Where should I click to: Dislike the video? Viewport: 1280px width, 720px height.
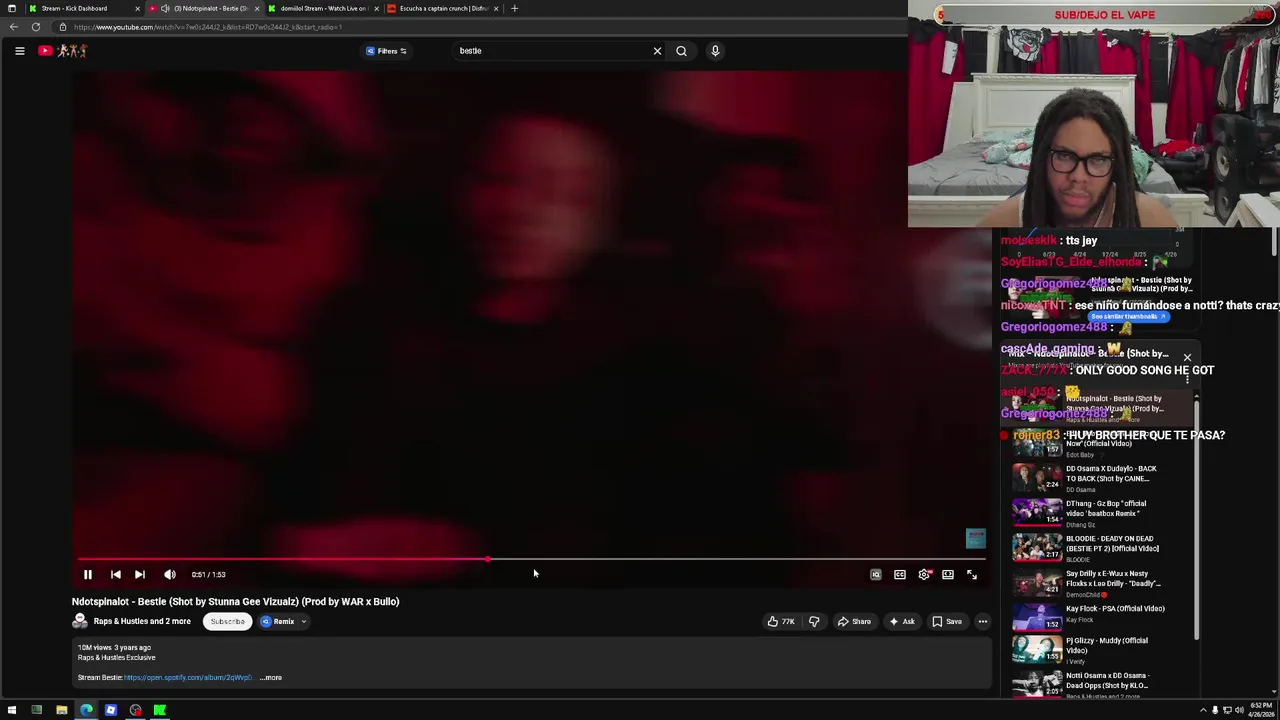pyautogui.click(x=814, y=621)
